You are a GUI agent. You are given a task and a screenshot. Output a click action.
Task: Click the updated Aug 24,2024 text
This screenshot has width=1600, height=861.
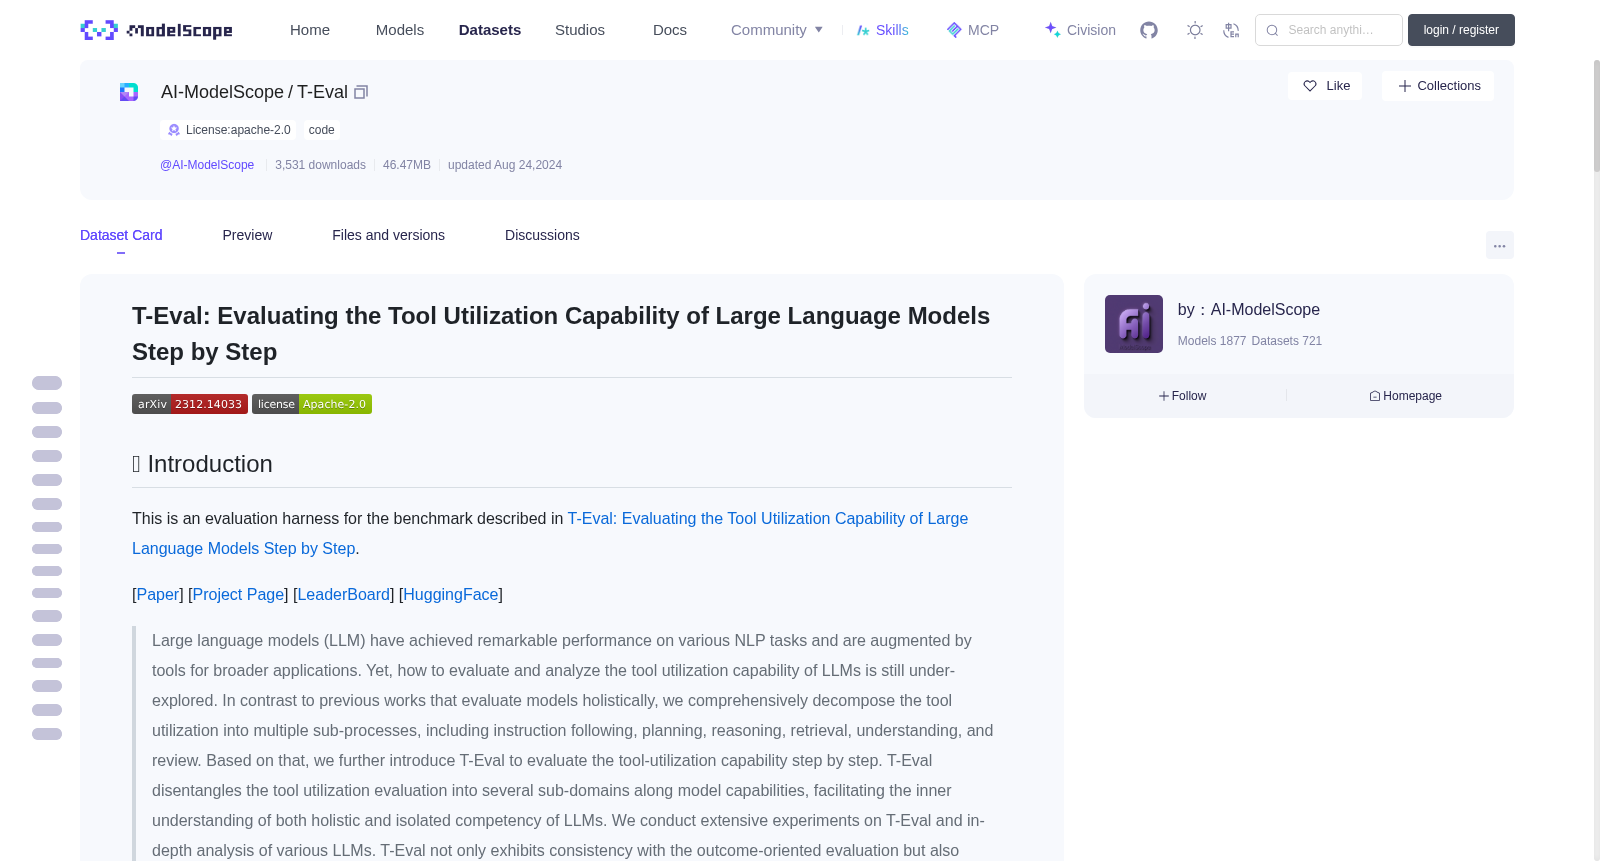505,165
